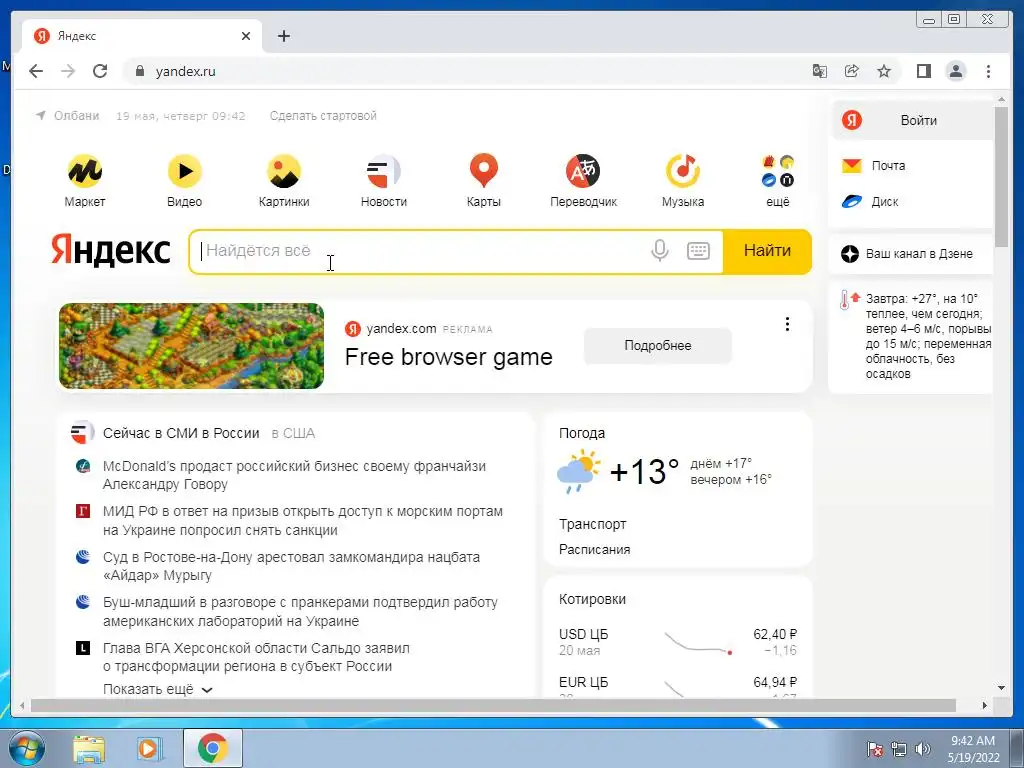Screen dimensions: 1024x768
Task: Open Диск cloud storage icon
Action: (852, 201)
